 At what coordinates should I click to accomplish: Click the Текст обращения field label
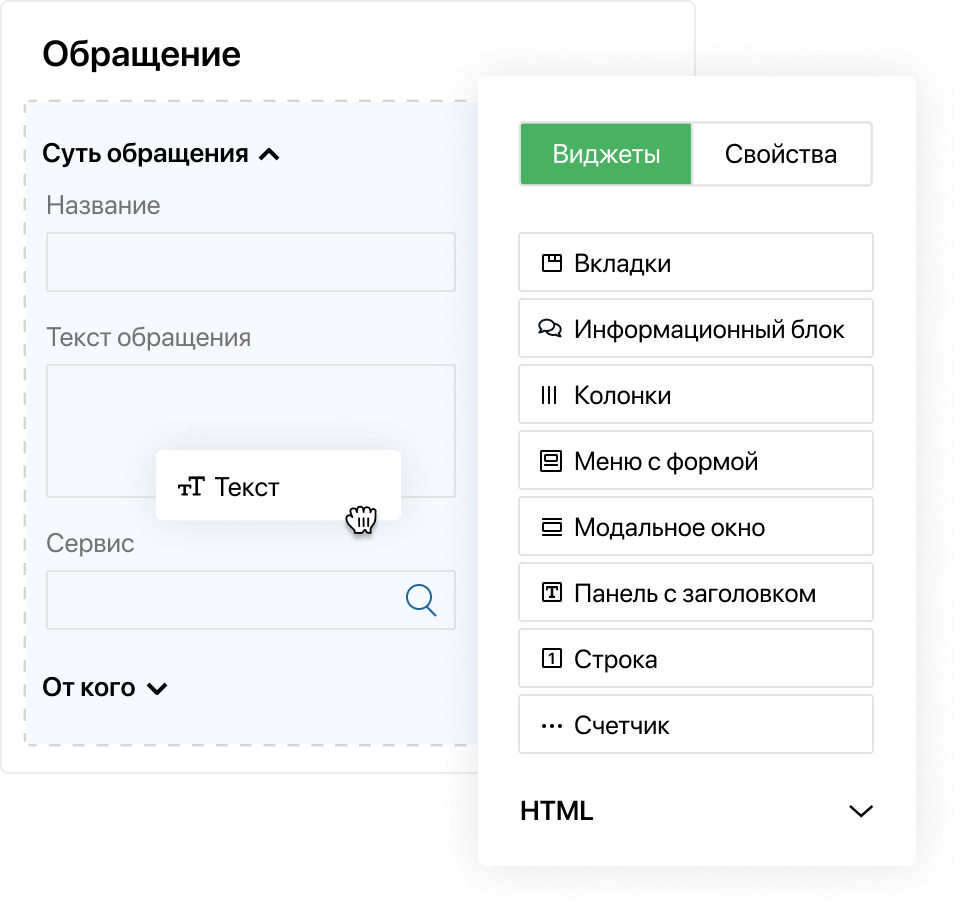tap(148, 338)
